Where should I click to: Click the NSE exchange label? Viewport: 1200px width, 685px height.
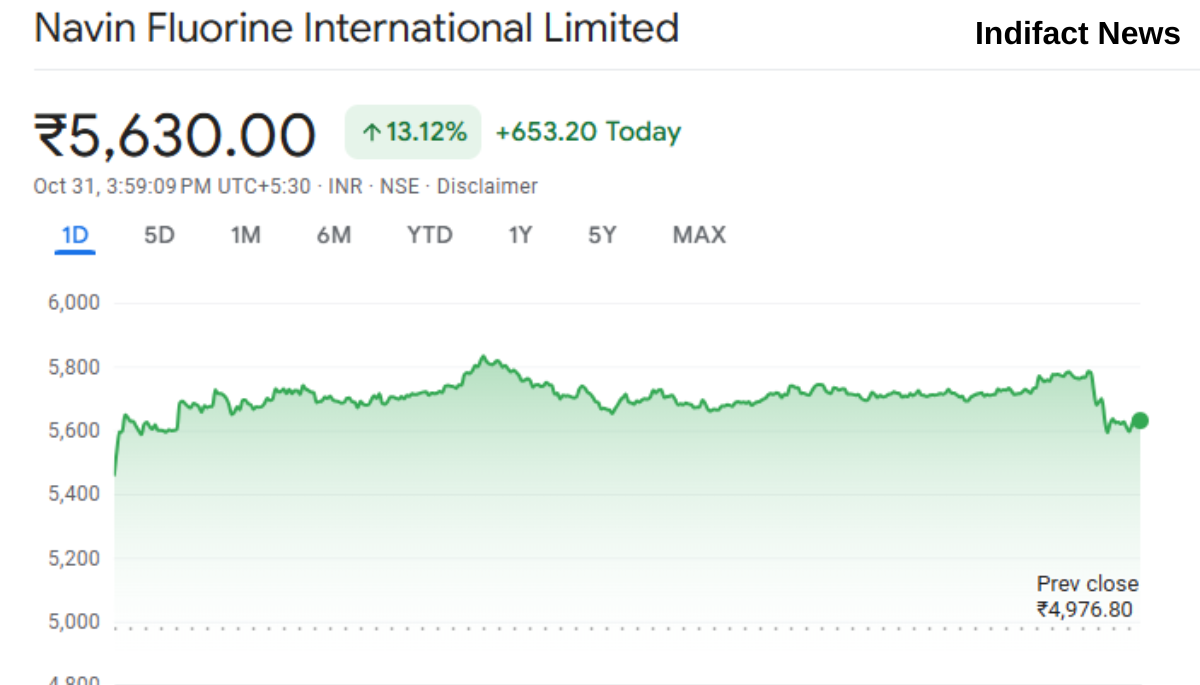click(x=399, y=186)
